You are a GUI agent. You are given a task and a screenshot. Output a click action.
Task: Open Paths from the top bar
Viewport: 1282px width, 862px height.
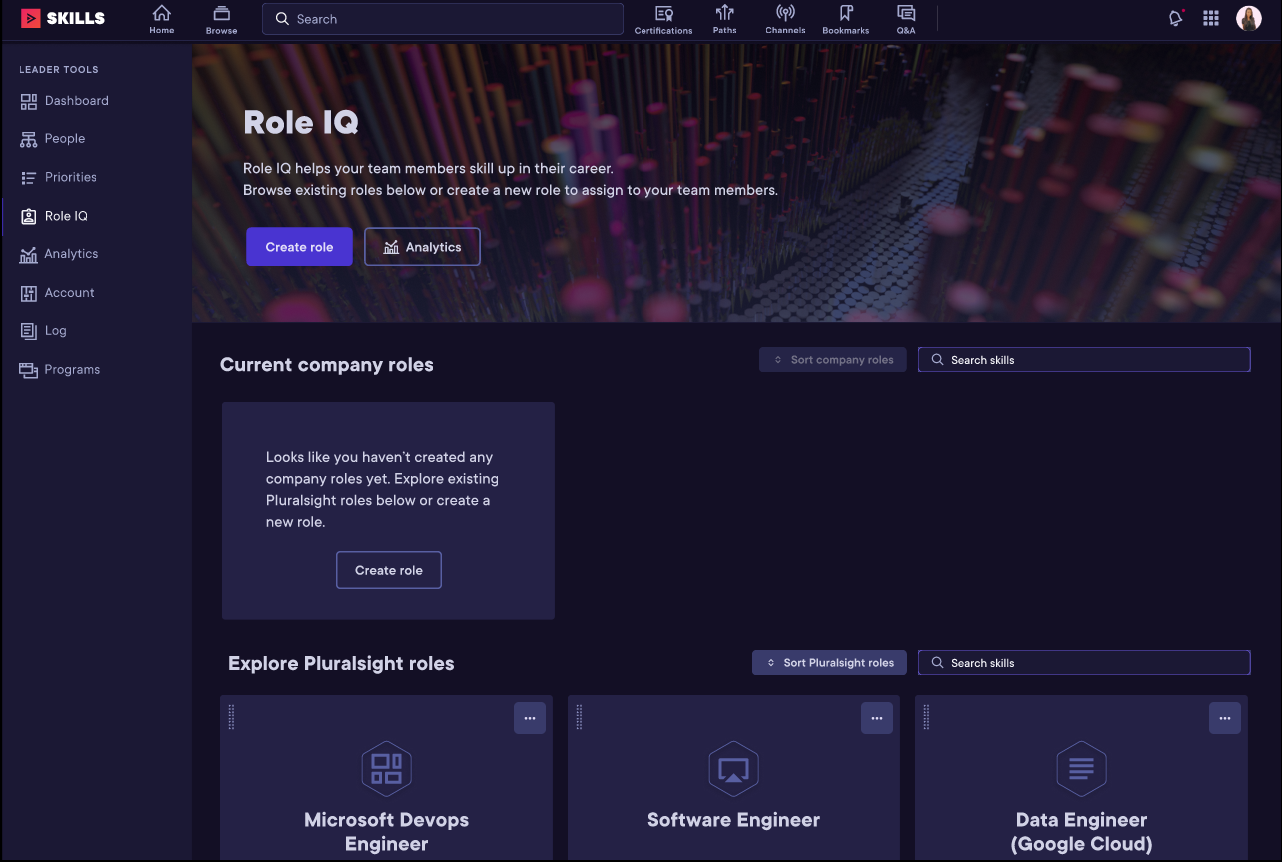pyautogui.click(x=725, y=19)
